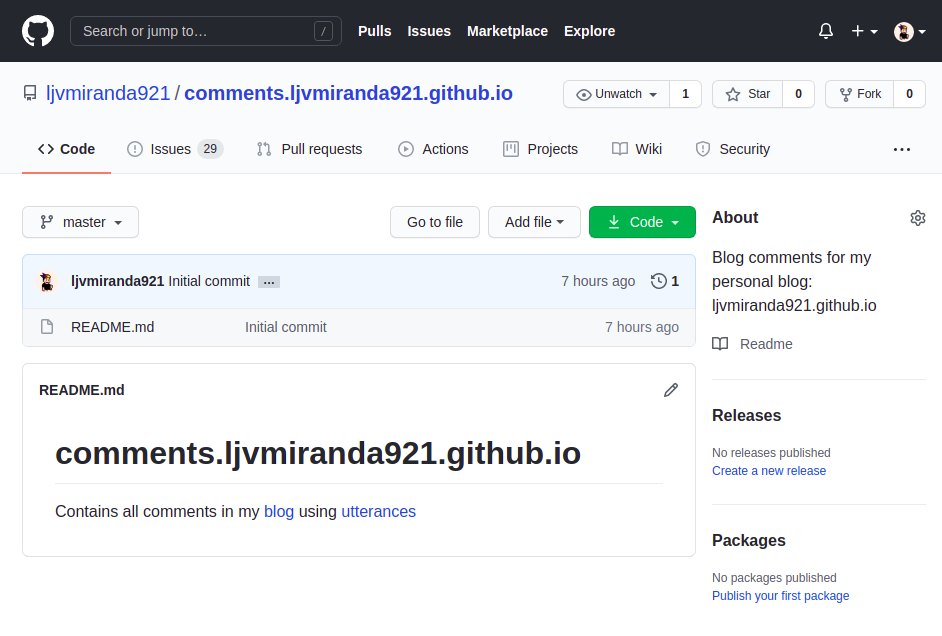The height and width of the screenshot is (636, 942).
Task: Click the 7 hours ago commit timestamp
Action: [x=598, y=281]
